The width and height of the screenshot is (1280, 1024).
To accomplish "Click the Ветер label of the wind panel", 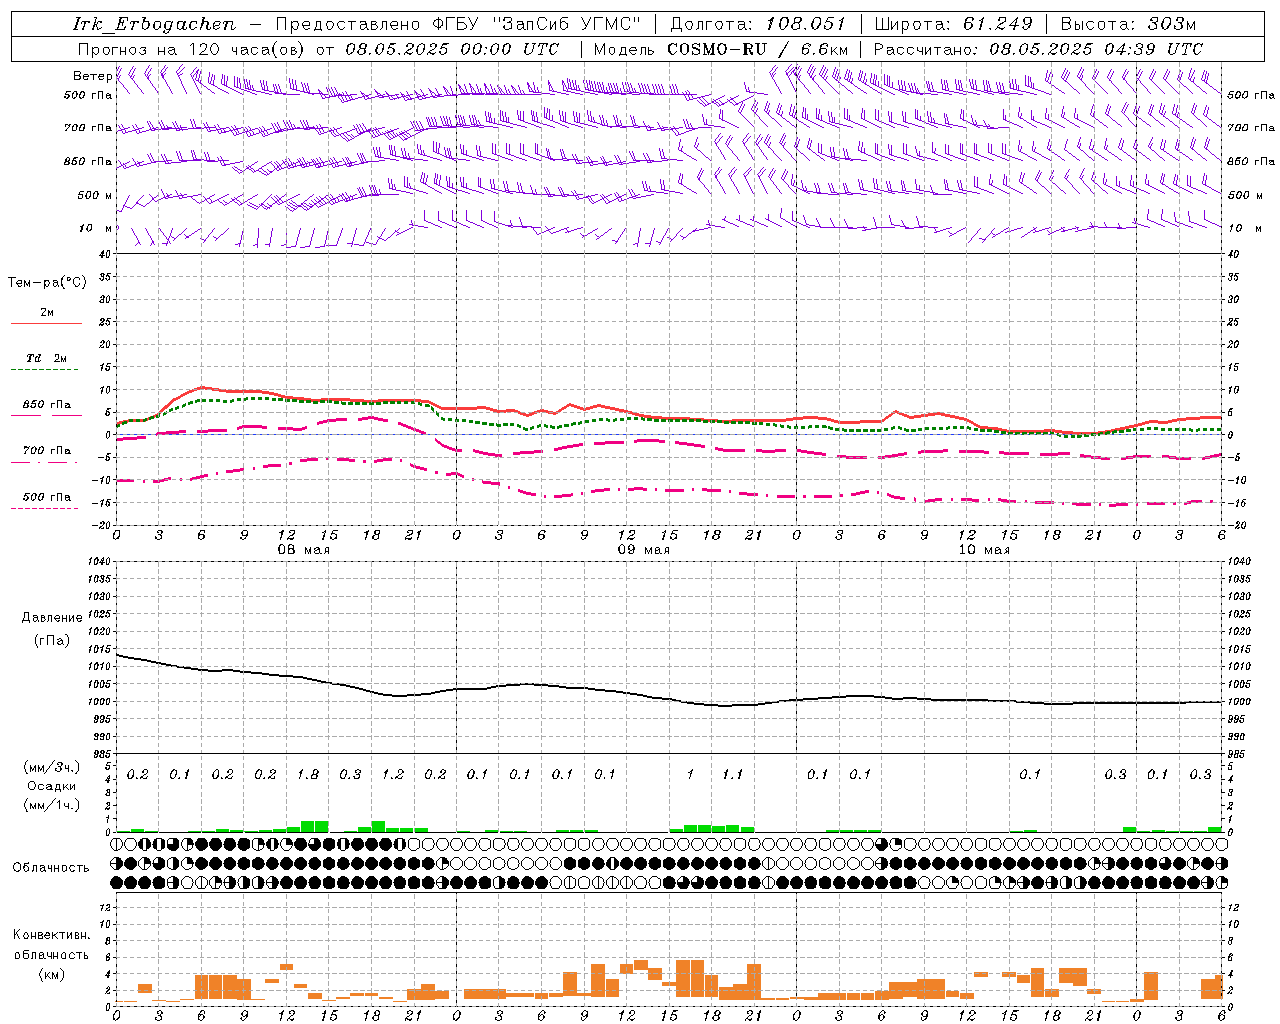I will [92, 76].
